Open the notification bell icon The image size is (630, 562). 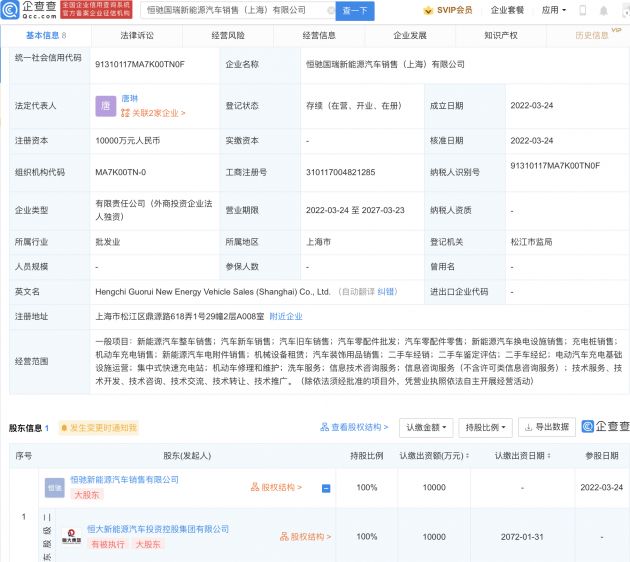tap(603, 11)
